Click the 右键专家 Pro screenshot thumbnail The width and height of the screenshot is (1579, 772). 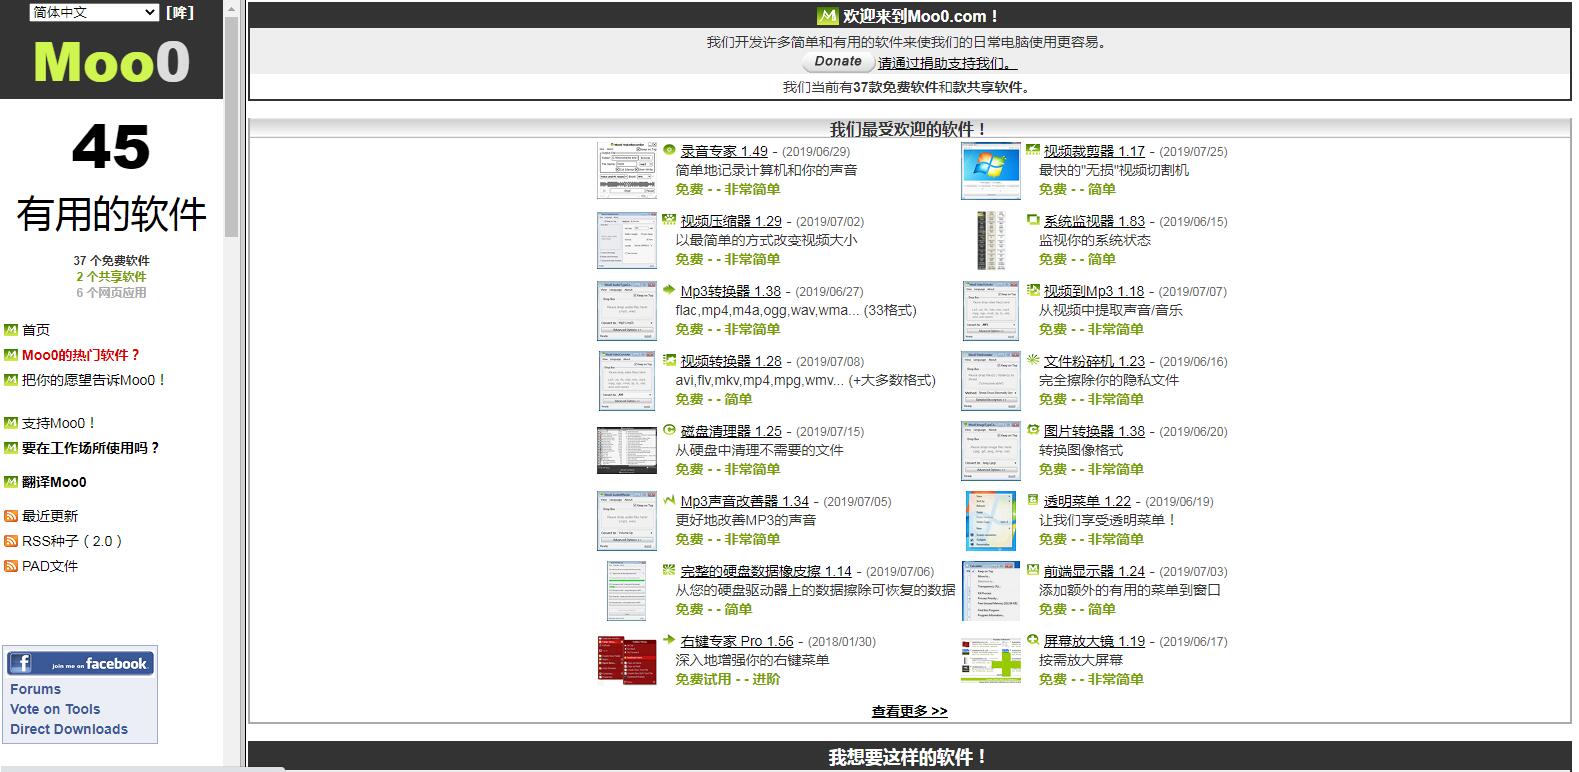[627, 659]
